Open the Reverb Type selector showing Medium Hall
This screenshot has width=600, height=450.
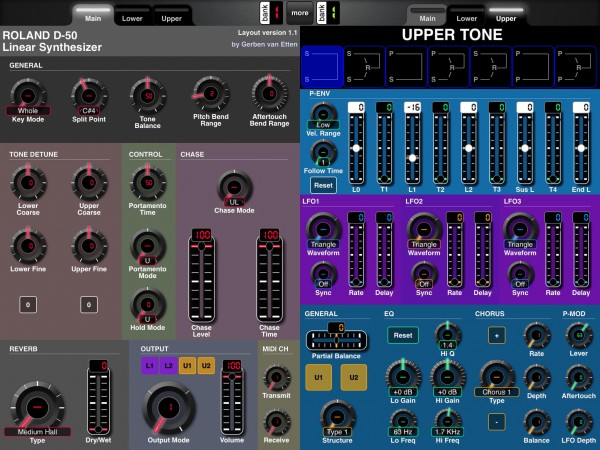[x=38, y=432]
